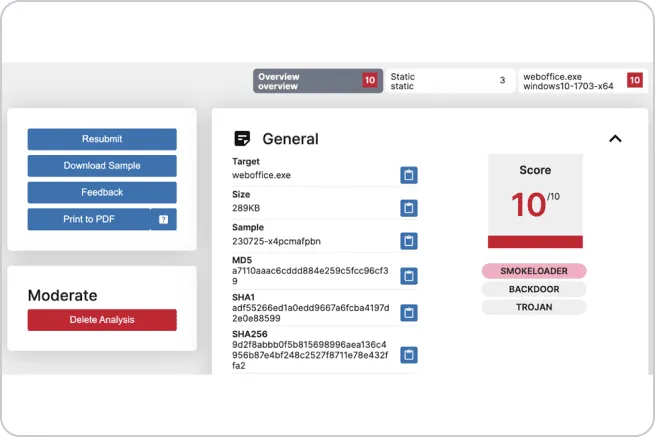Click the red 10 badge on Overview tab
Screen dimensions: 655x437
tap(370, 80)
